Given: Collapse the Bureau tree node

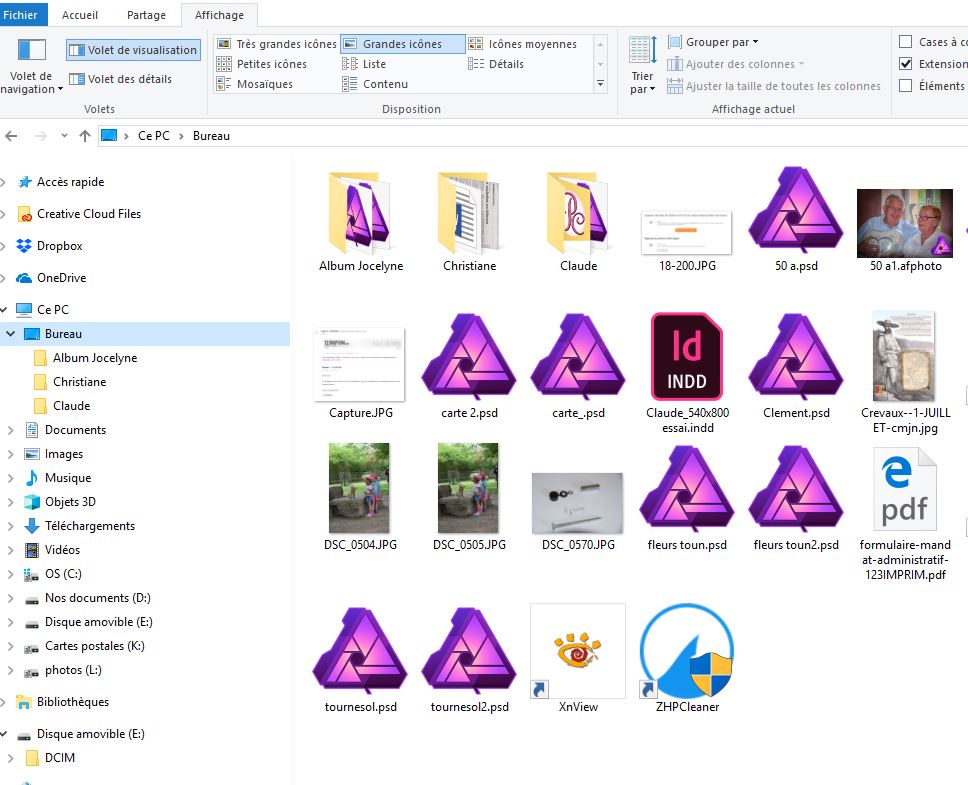Looking at the screenshot, I should pos(10,334).
